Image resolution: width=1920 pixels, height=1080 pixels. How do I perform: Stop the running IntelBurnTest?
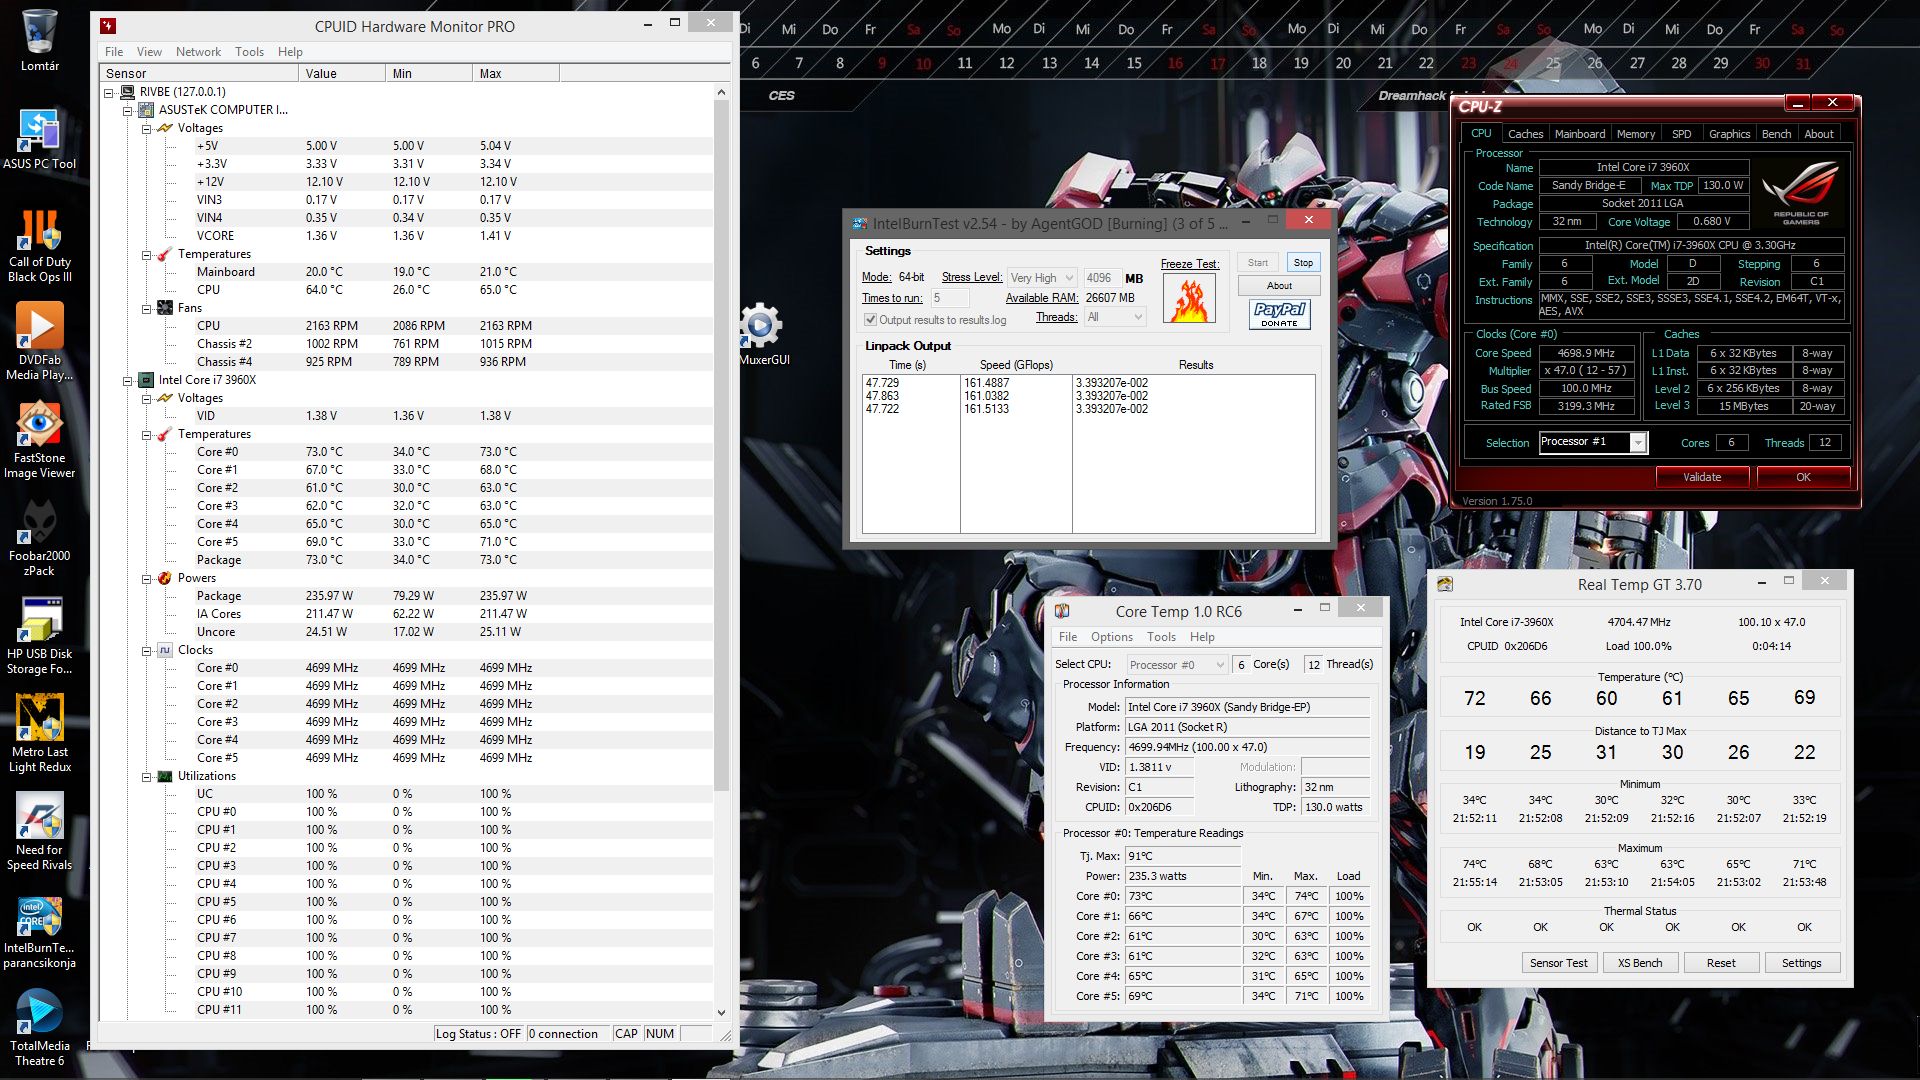click(x=1303, y=263)
